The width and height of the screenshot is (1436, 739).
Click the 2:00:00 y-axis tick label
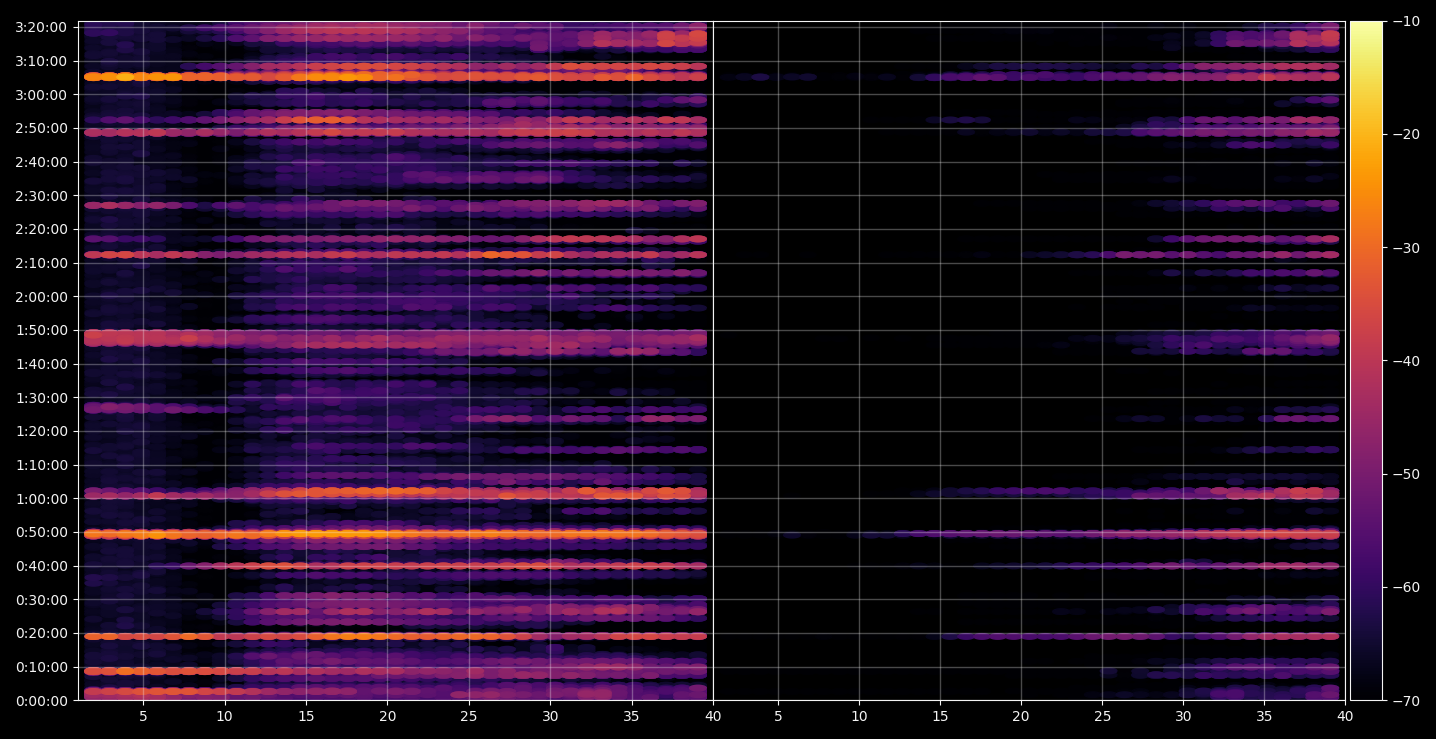41,297
